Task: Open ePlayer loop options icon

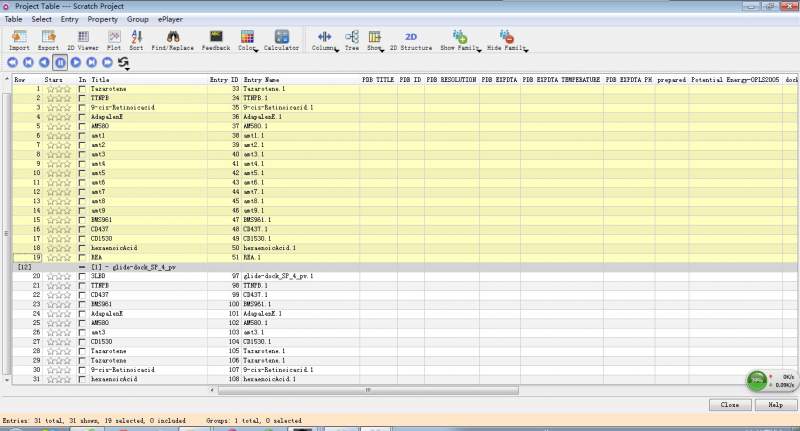Action: tap(123, 62)
